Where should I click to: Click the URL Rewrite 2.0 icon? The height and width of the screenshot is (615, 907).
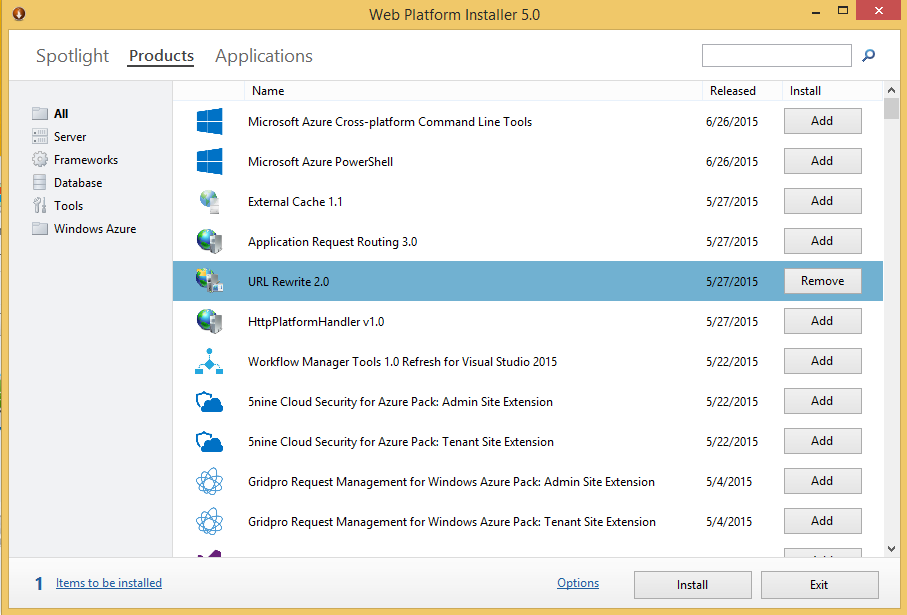pos(209,281)
